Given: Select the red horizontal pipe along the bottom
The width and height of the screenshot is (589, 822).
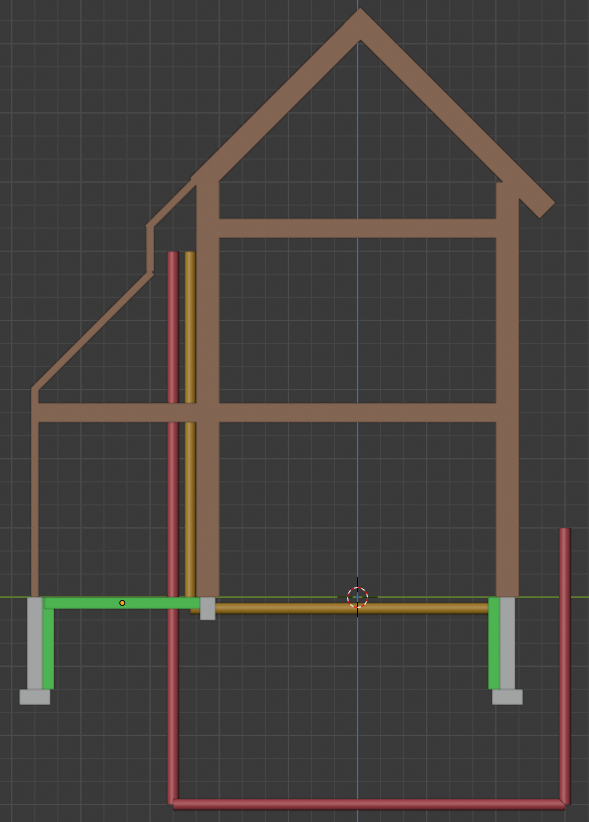Looking at the screenshot, I should [369, 804].
